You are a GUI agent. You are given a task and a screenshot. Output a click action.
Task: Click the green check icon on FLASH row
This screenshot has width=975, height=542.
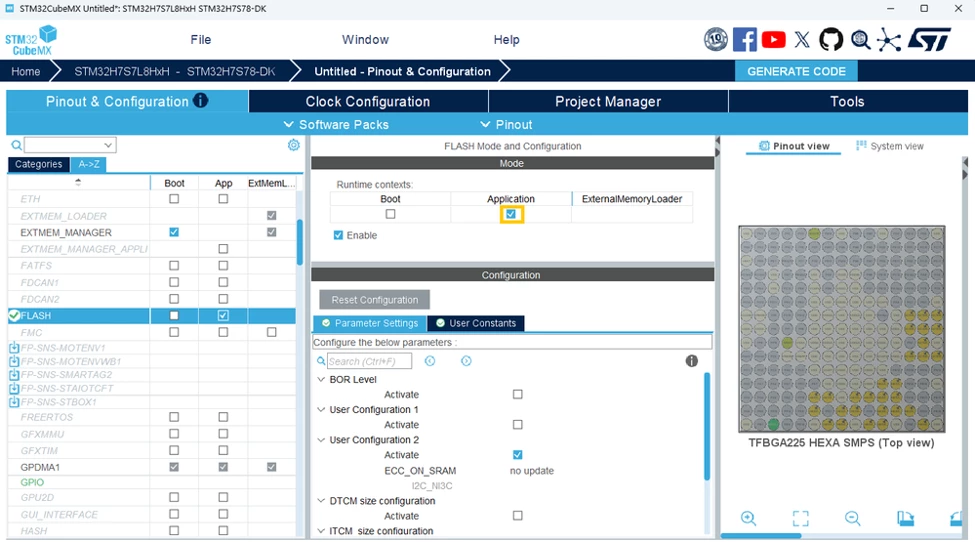click(14, 316)
